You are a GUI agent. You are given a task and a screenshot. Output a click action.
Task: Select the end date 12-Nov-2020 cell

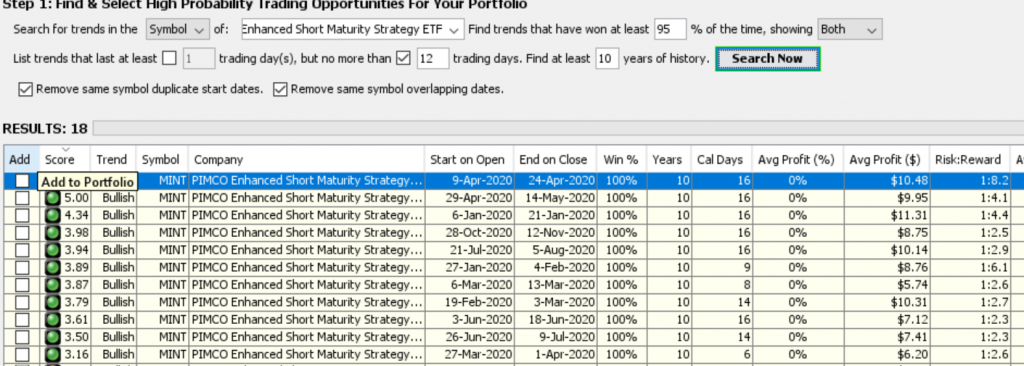pos(555,233)
